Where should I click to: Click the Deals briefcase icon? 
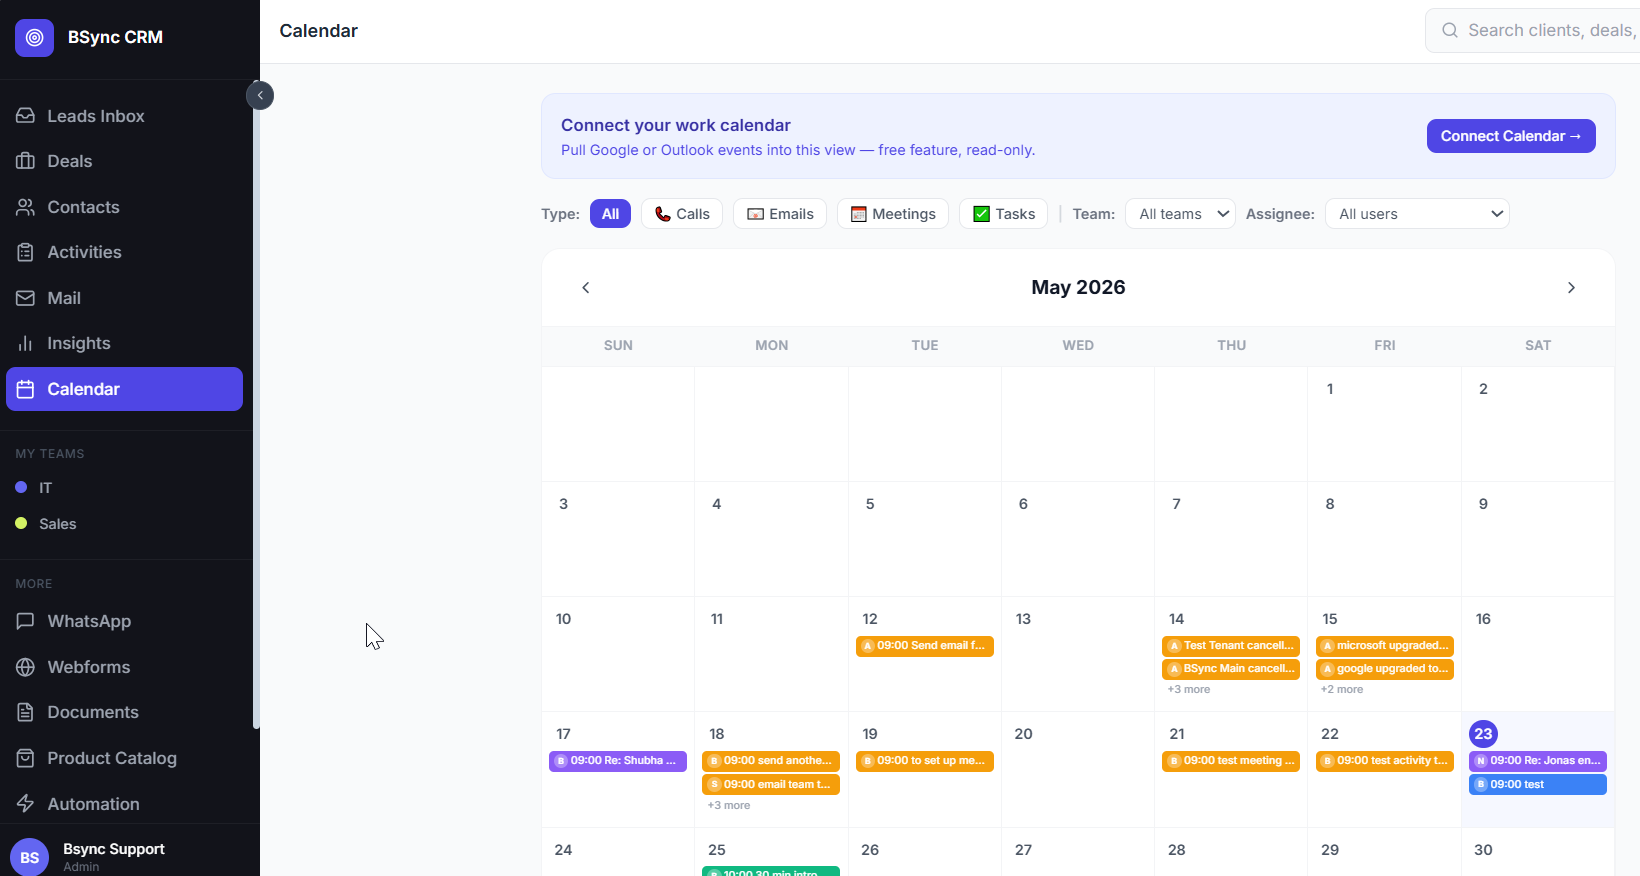coord(26,161)
